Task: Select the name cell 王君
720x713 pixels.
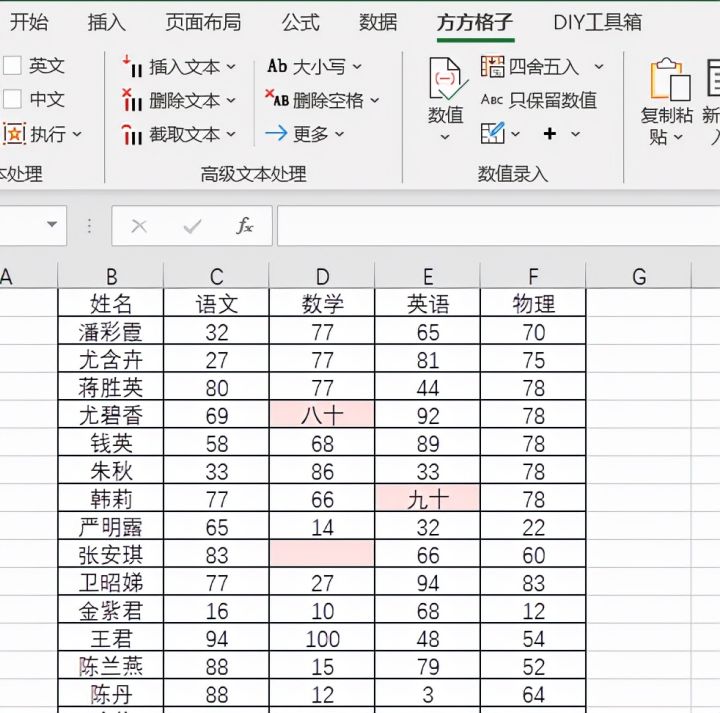Action: 111,638
